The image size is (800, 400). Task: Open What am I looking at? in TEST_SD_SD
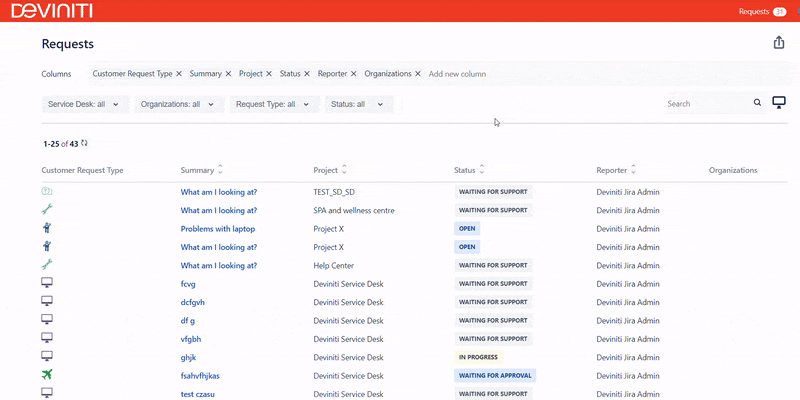pos(219,192)
